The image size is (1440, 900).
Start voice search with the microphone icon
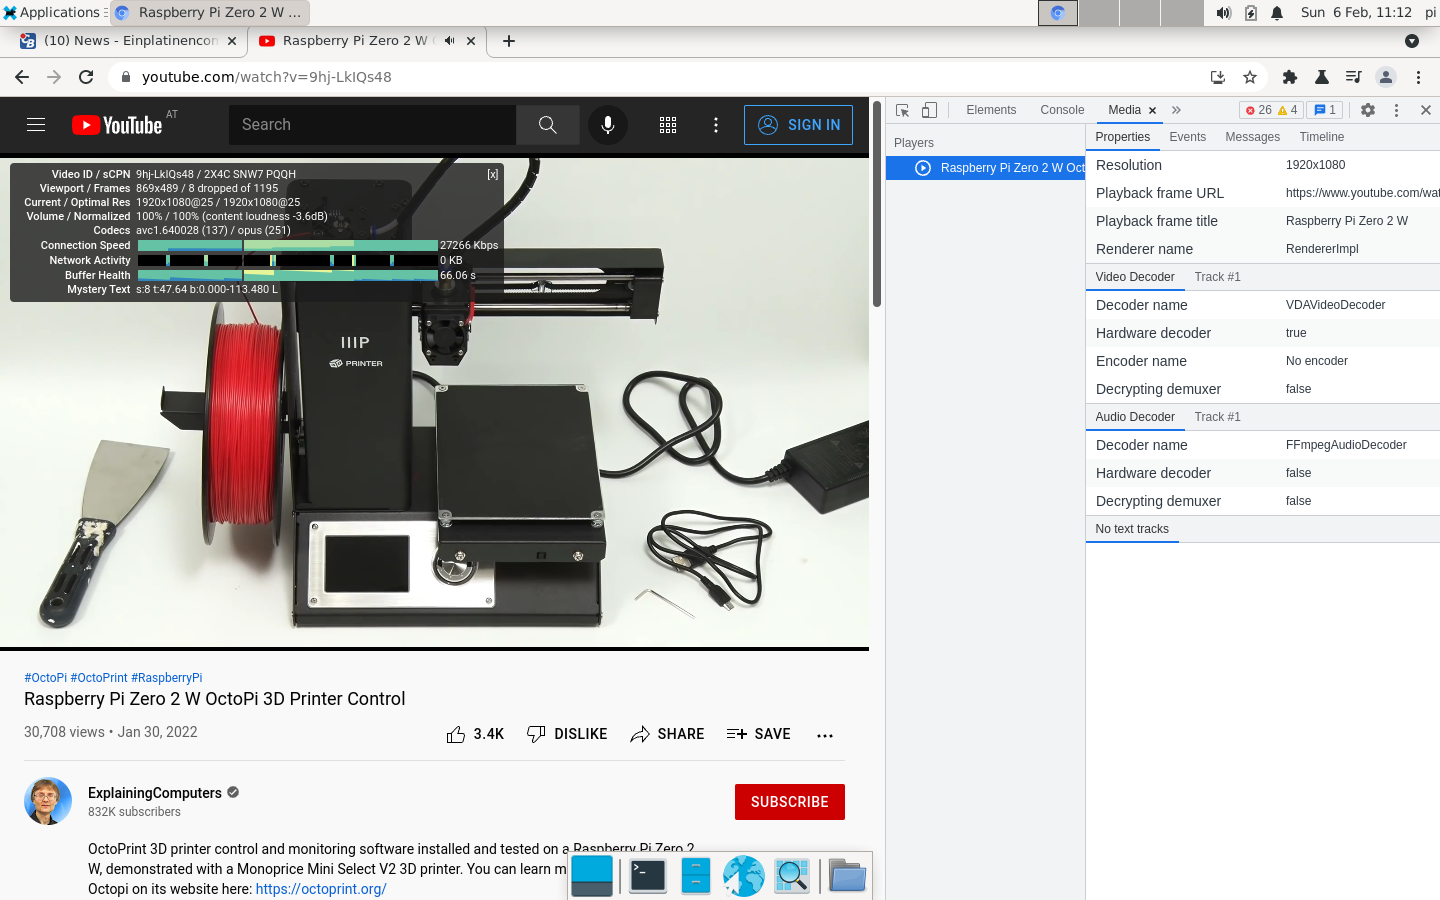607,125
